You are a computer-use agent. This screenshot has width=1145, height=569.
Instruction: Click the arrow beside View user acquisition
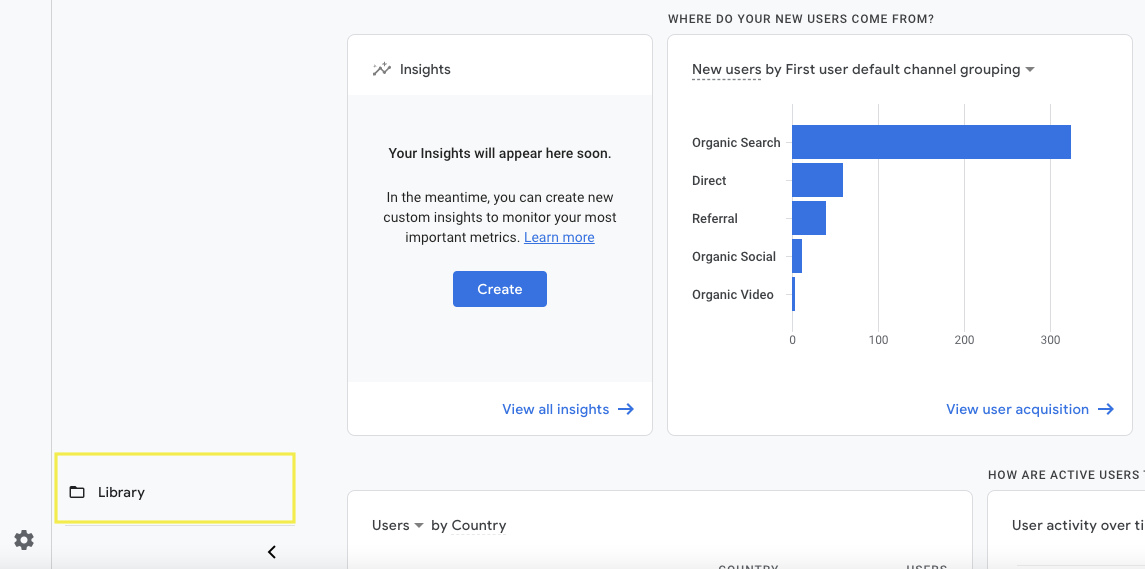tap(1106, 409)
